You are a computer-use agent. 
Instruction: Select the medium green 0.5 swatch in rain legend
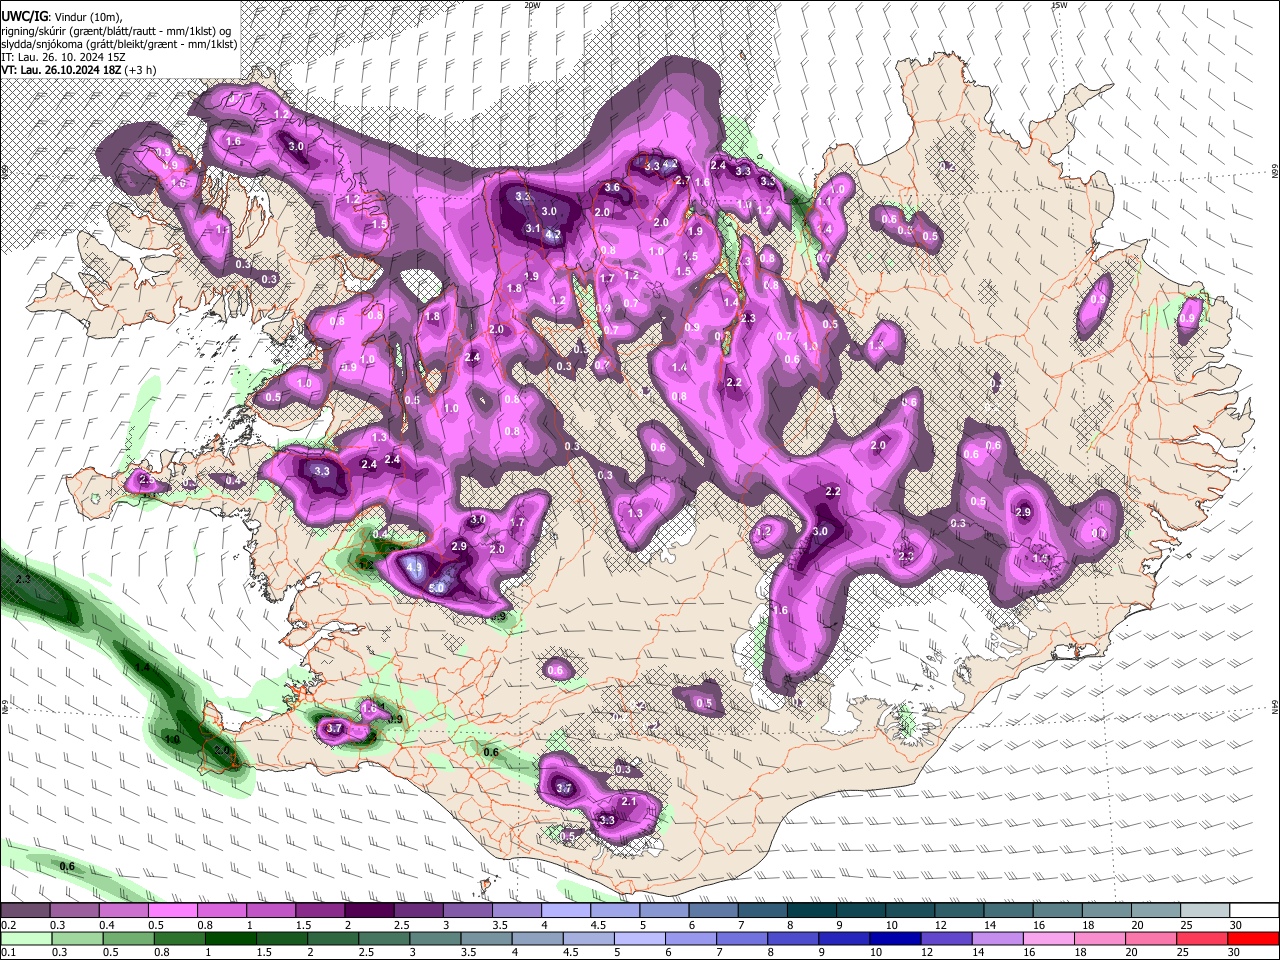[128, 939]
